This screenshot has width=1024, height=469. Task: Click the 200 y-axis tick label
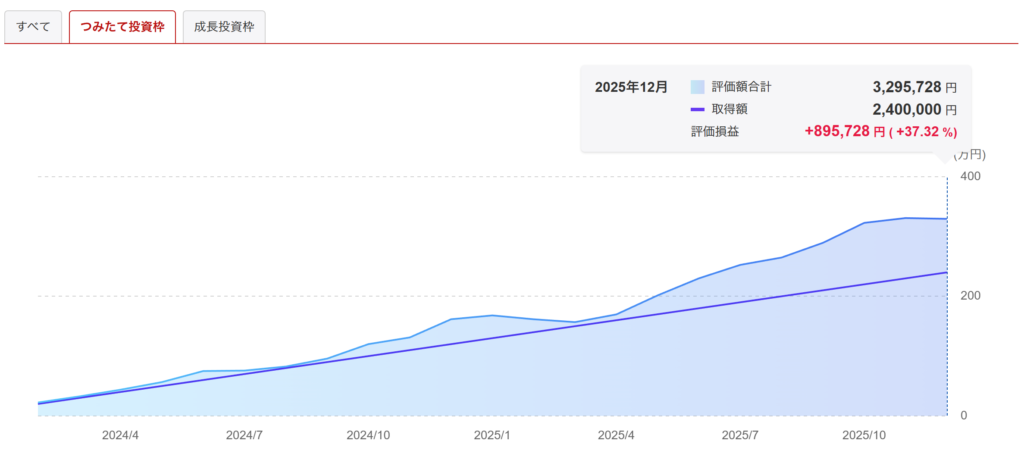tap(970, 296)
